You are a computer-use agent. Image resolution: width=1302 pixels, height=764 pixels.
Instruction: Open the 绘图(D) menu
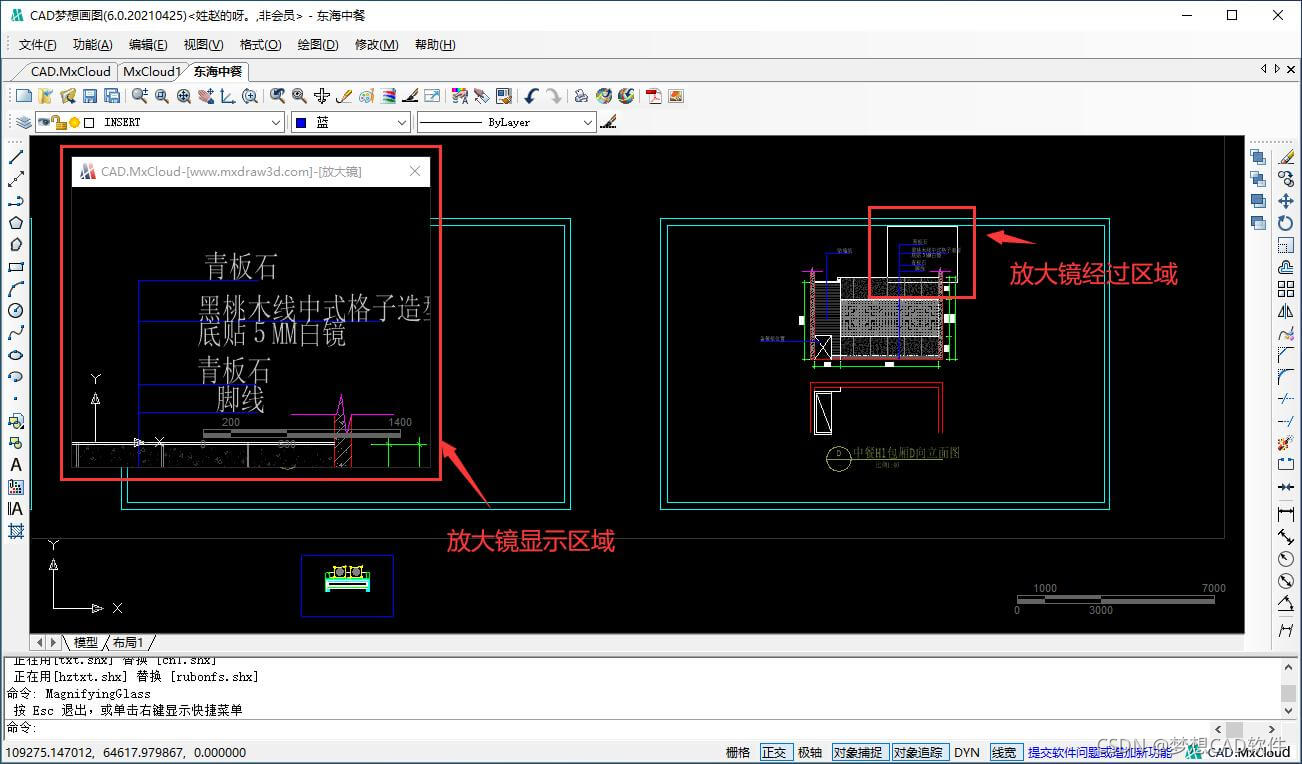318,45
